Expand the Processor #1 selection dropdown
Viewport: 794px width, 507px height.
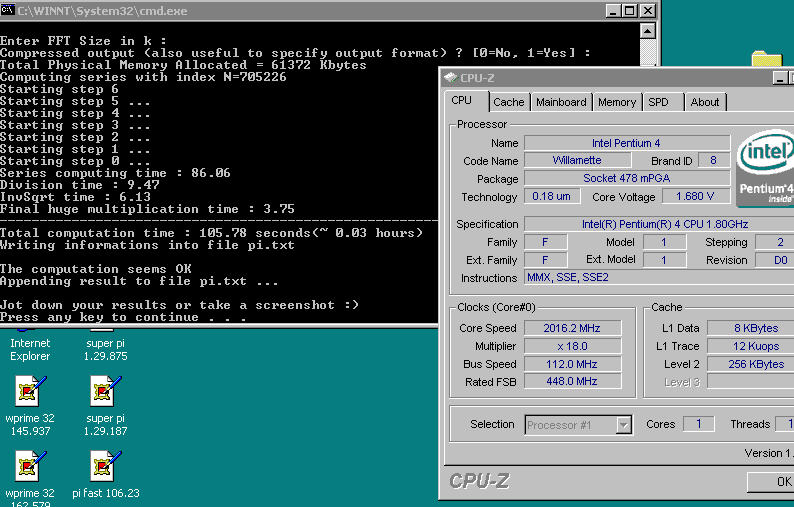(623, 424)
